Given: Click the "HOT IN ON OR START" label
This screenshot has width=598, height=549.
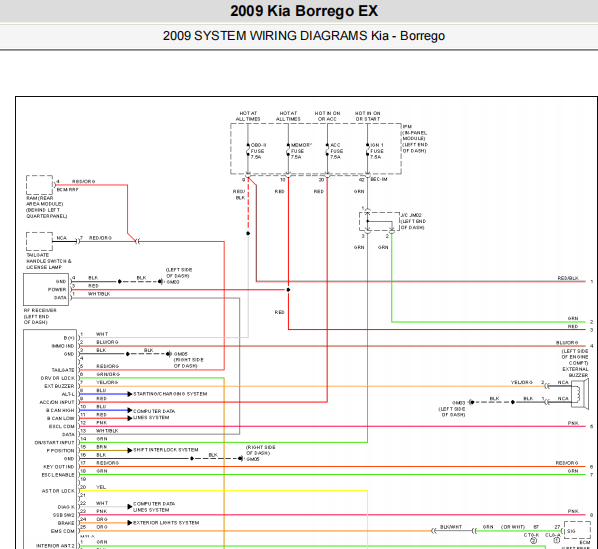Looking at the screenshot, I should point(368,116).
